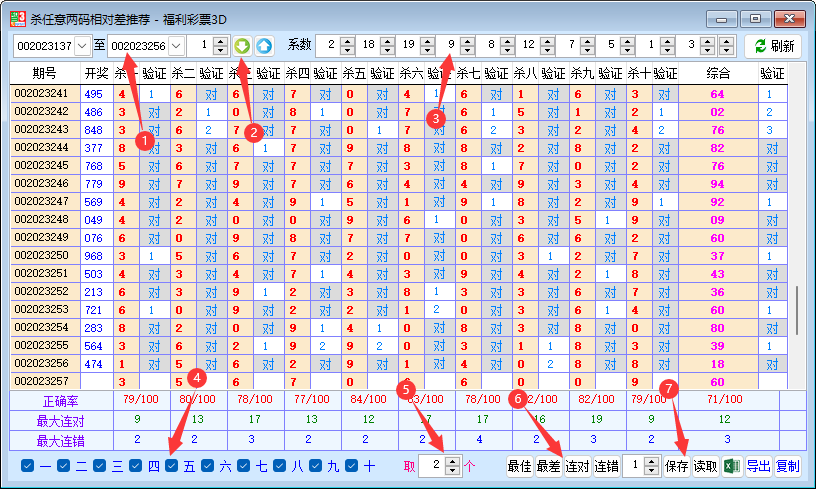816x489 pixels.
Task: Click the blue up arrow icon
Action: (x=263, y=46)
